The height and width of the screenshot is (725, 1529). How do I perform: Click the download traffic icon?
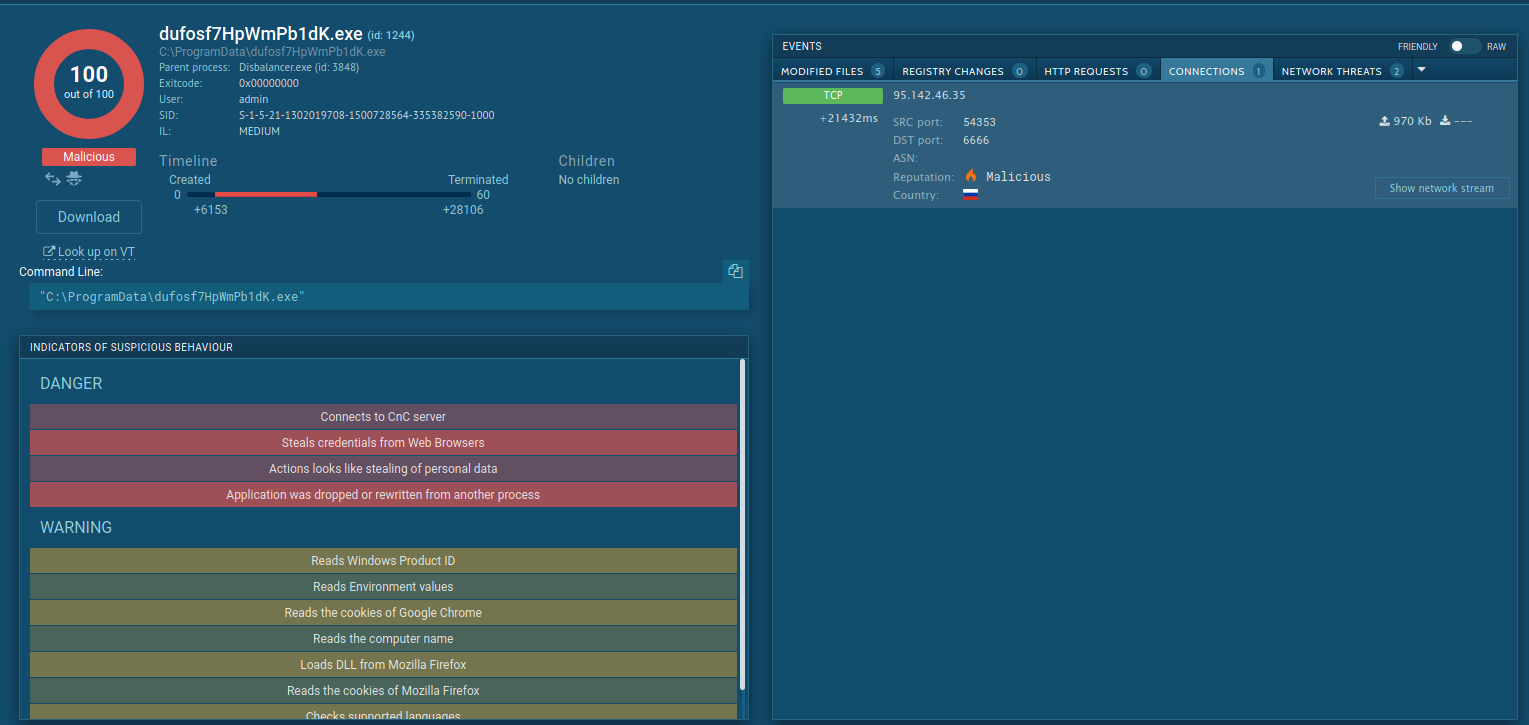point(1445,121)
